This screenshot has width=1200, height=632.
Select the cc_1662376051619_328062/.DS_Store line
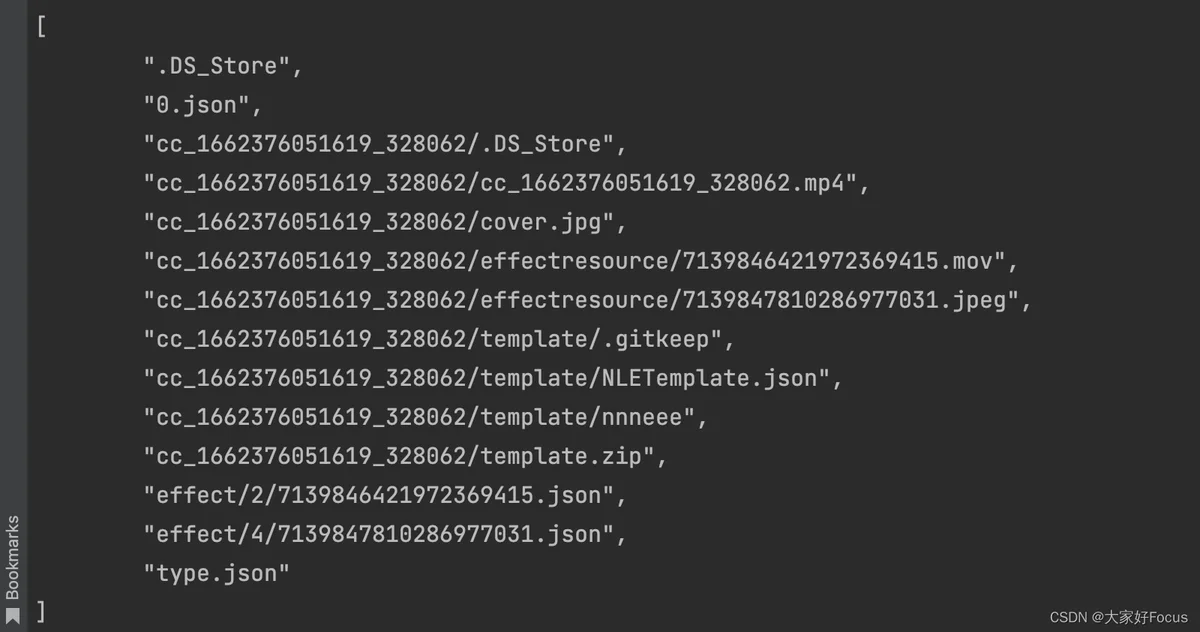[385, 144]
